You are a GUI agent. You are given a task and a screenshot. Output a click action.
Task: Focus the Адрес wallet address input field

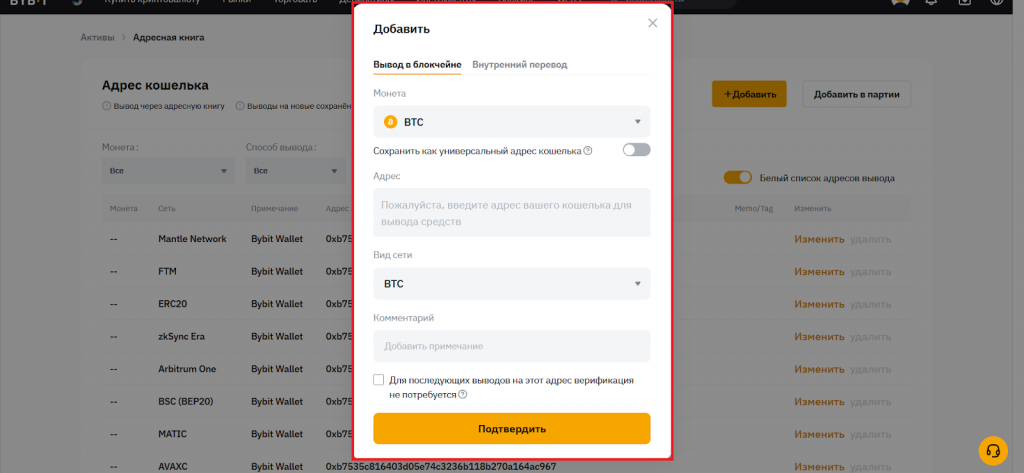click(512, 212)
